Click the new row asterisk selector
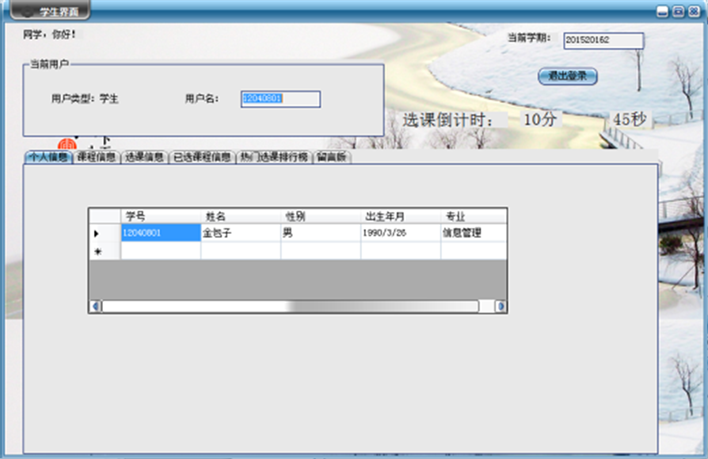 point(105,251)
